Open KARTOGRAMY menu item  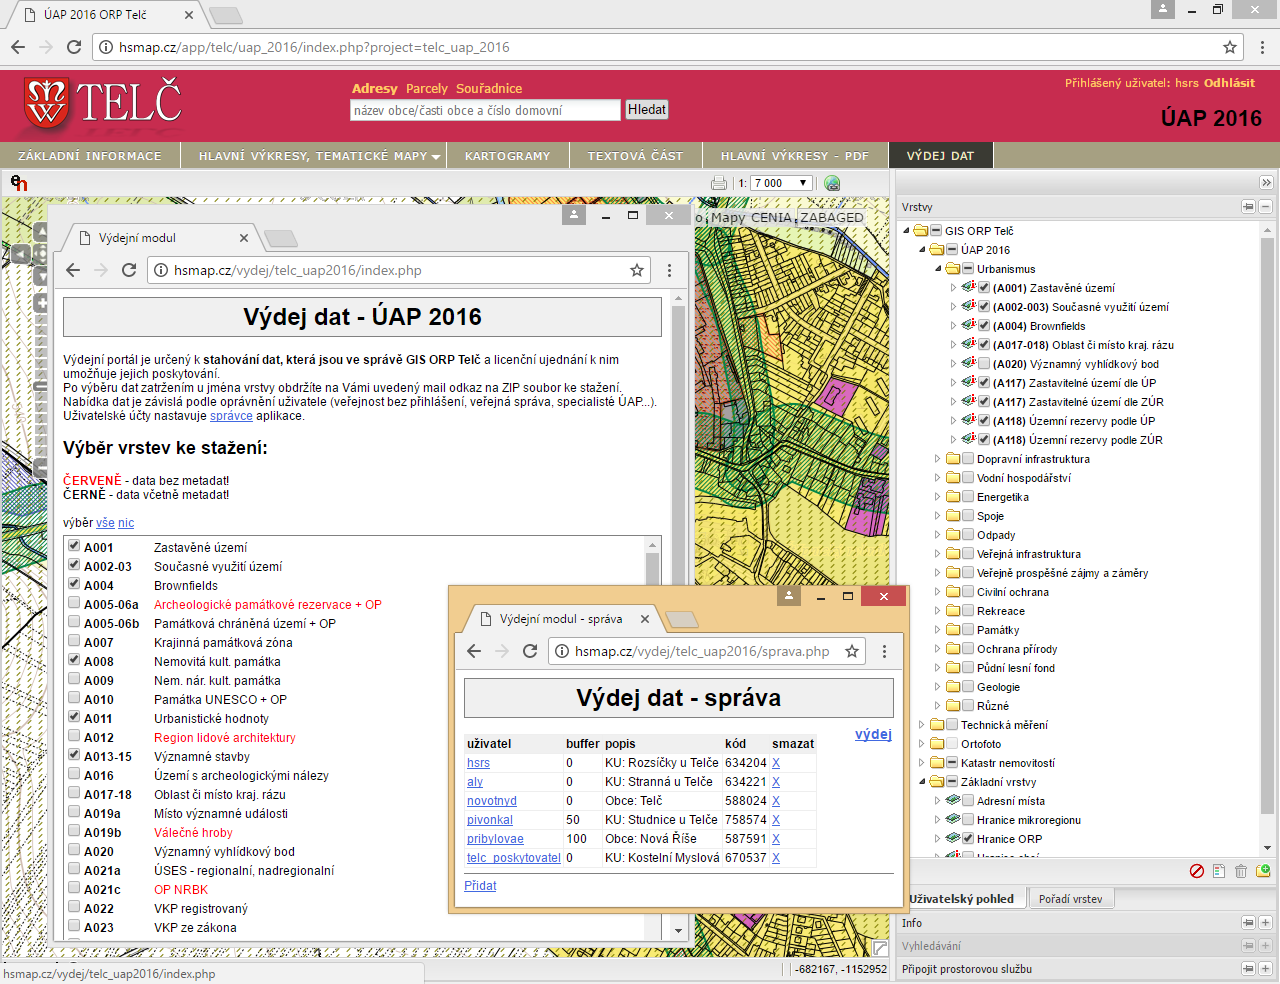(x=508, y=156)
